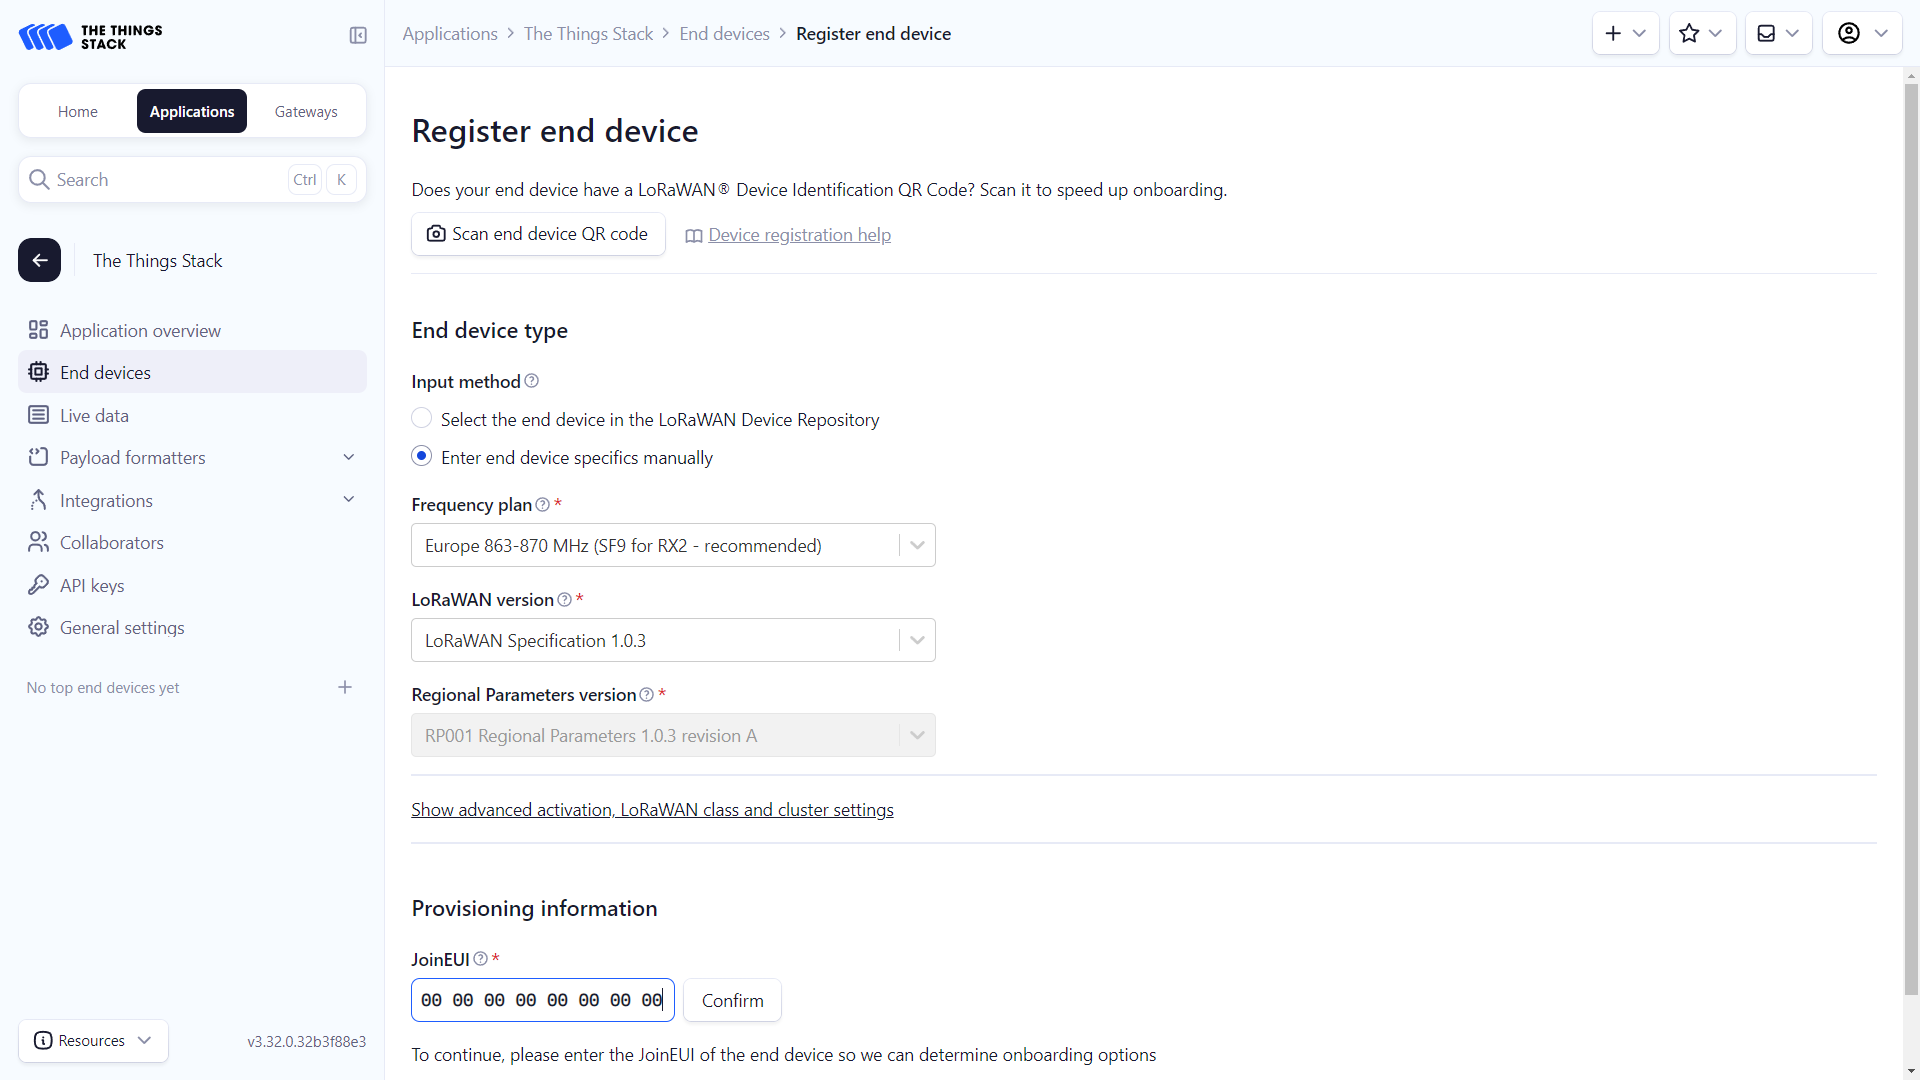The height and width of the screenshot is (1080, 1920).
Task: Click the General settings icon
Action: coord(38,626)
